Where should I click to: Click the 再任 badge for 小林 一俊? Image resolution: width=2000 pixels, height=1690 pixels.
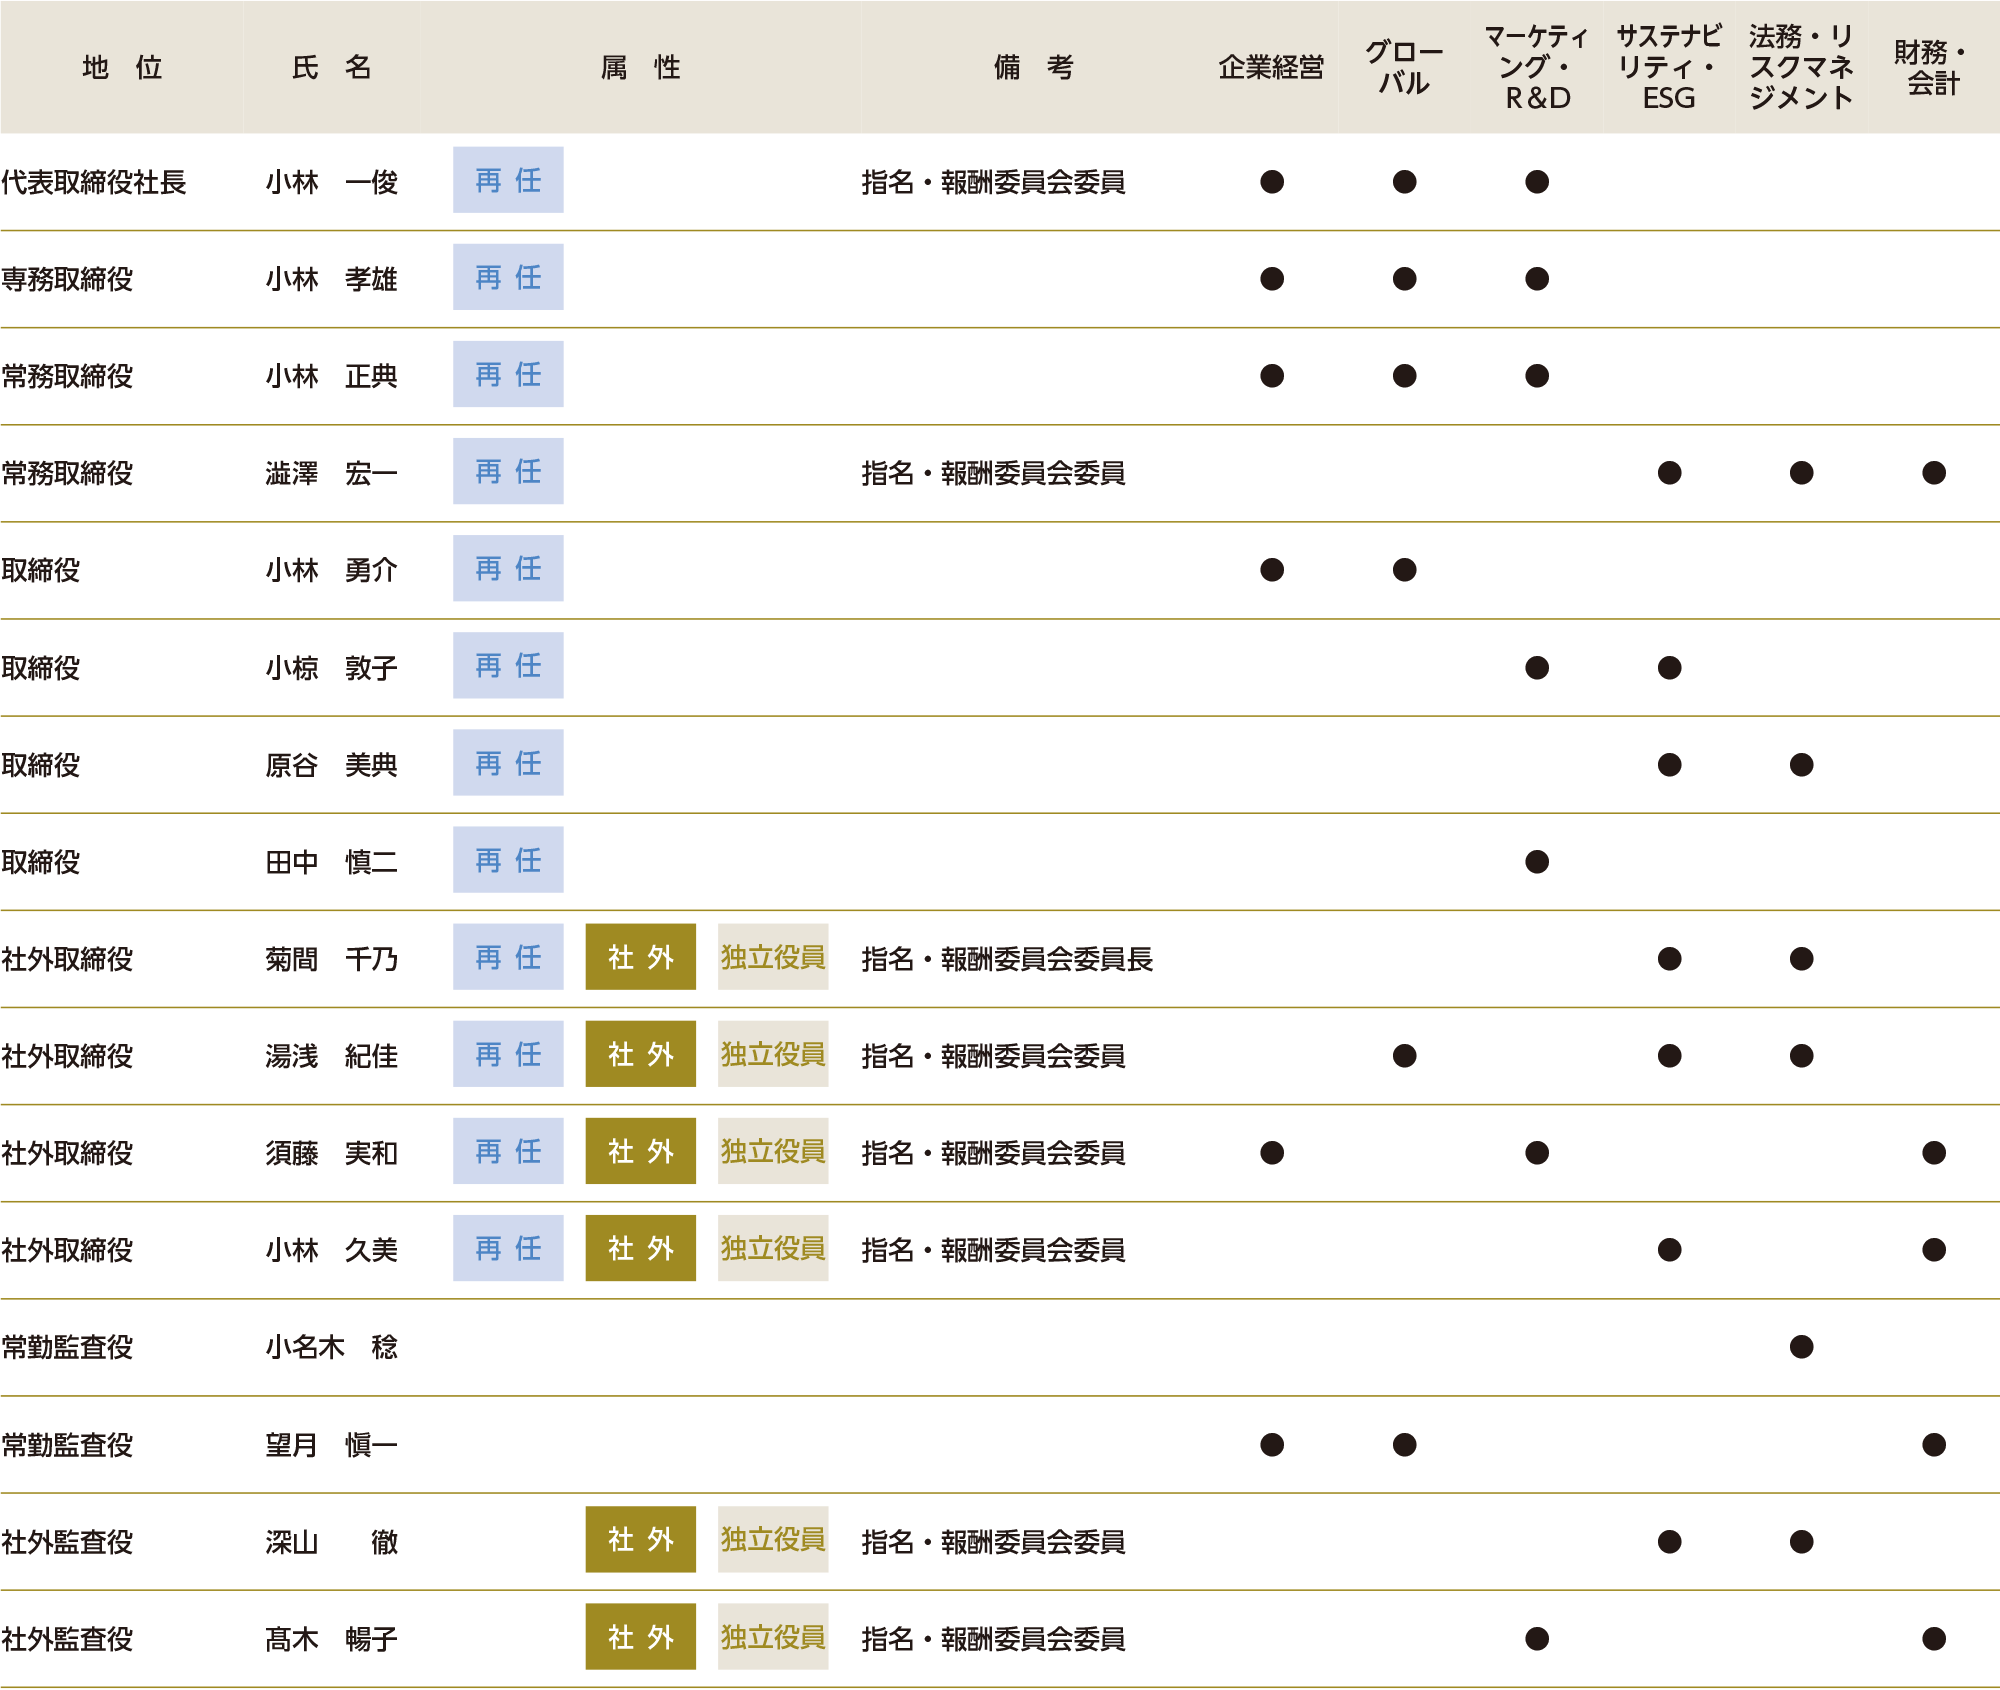pyautogui.click(x=508, y=180)
